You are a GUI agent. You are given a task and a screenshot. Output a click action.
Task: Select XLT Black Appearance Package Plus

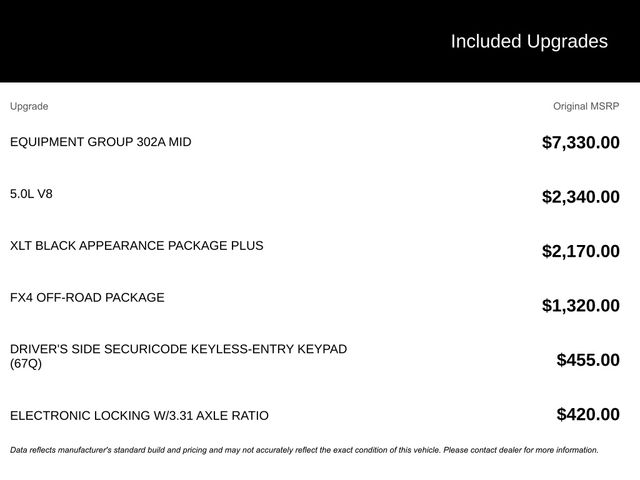click(x=137, y=246)
